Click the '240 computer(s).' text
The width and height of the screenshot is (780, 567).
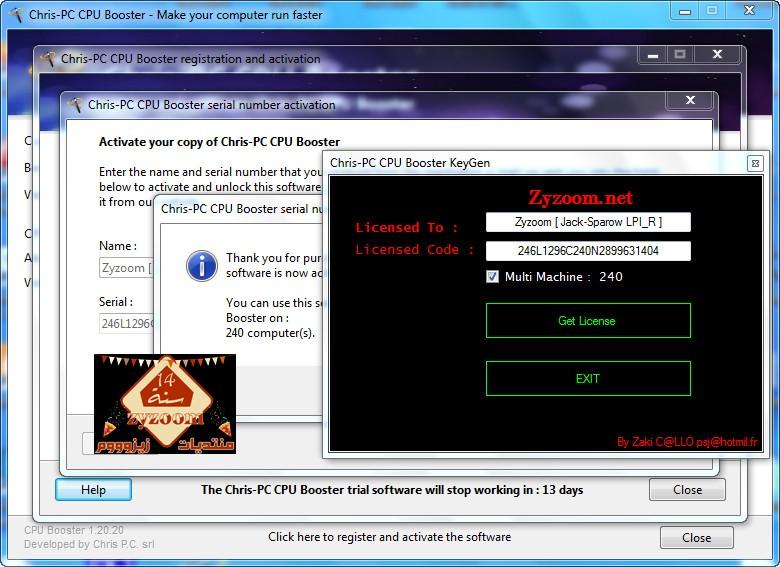click(270, 333)
